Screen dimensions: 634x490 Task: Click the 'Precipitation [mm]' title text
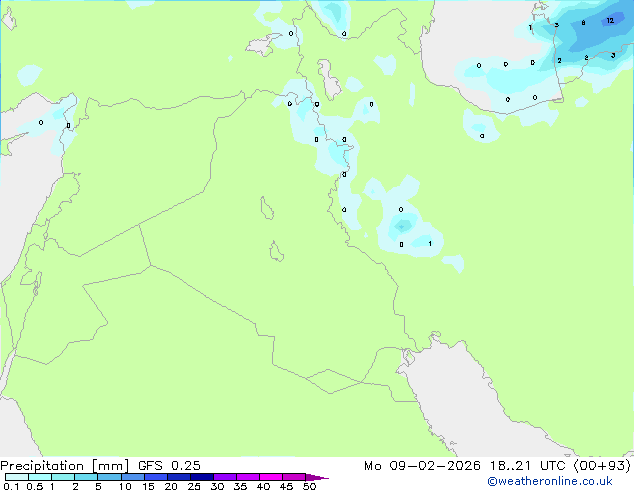pyautogui.click(x=64, y=466)
